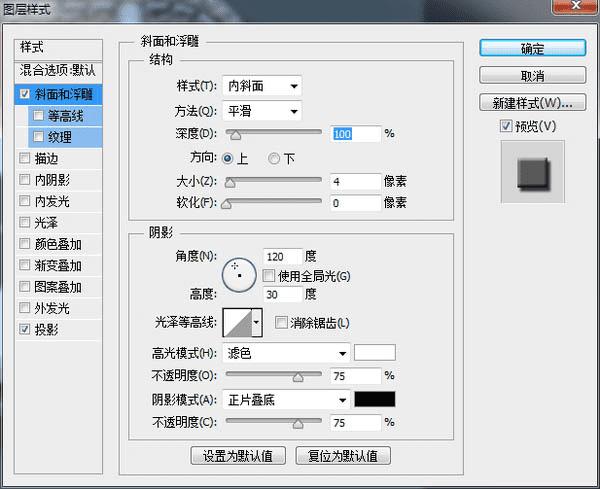Tick the 光泽 checkbox
Viewport: 600px width, 489px height.
click(x=24, y=222)
